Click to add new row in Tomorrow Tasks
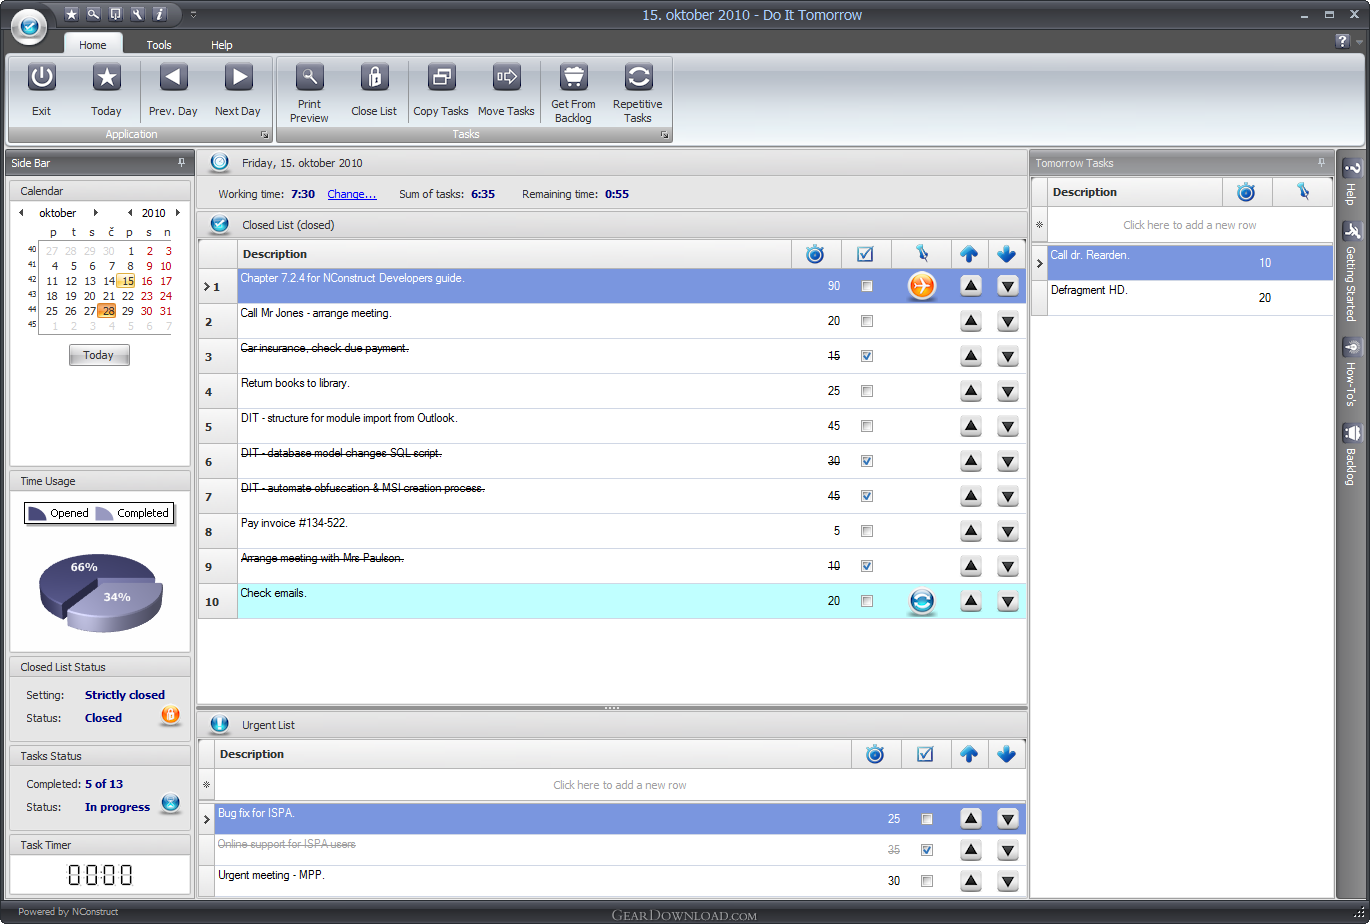Viewport: 1370px width, 924px height. [x=1189, y=225]
